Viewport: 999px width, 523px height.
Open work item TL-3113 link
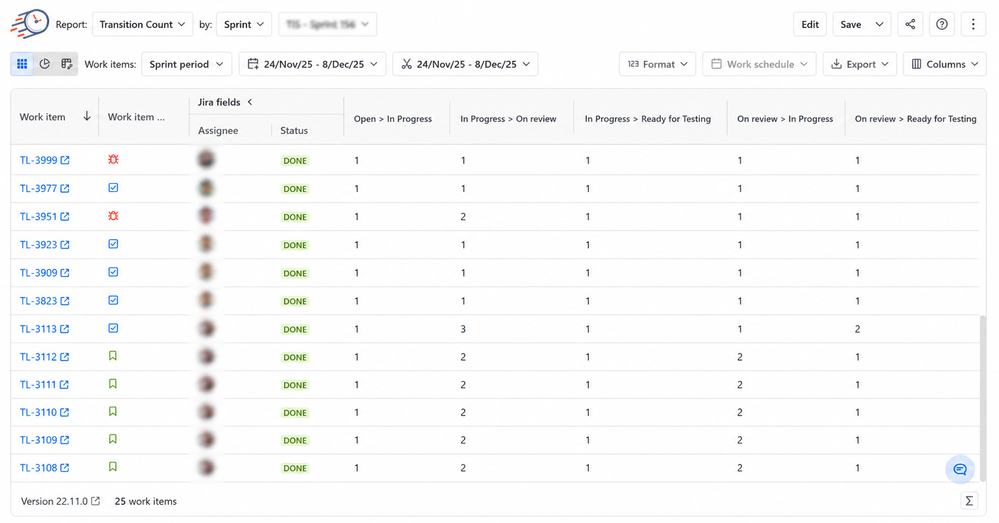tap(38, 329)
